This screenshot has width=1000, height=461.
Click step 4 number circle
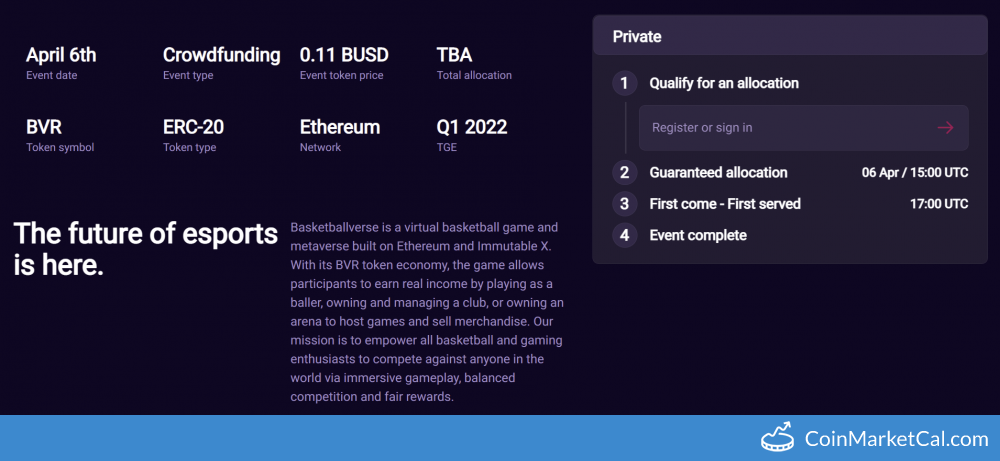click(x=625, y=236)
